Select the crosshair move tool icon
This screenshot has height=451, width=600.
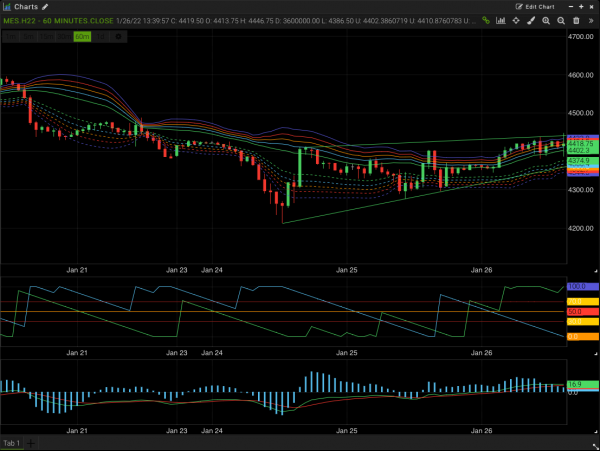pos(516,21)
